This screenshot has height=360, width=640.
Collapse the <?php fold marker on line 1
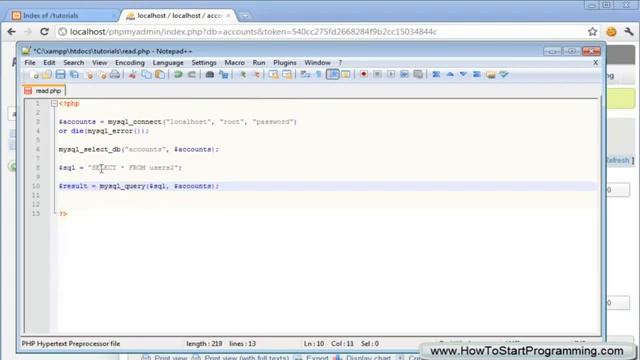(x=54, y=104)
